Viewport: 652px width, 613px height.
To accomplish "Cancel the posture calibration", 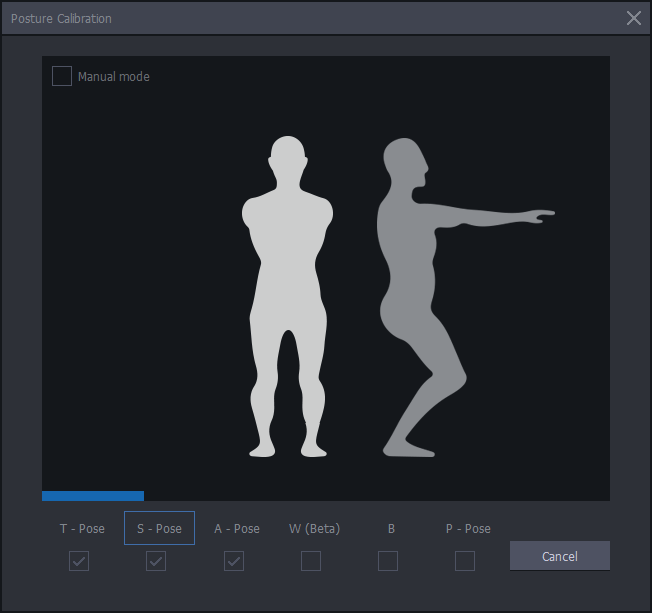I will [x=560, y=556].
